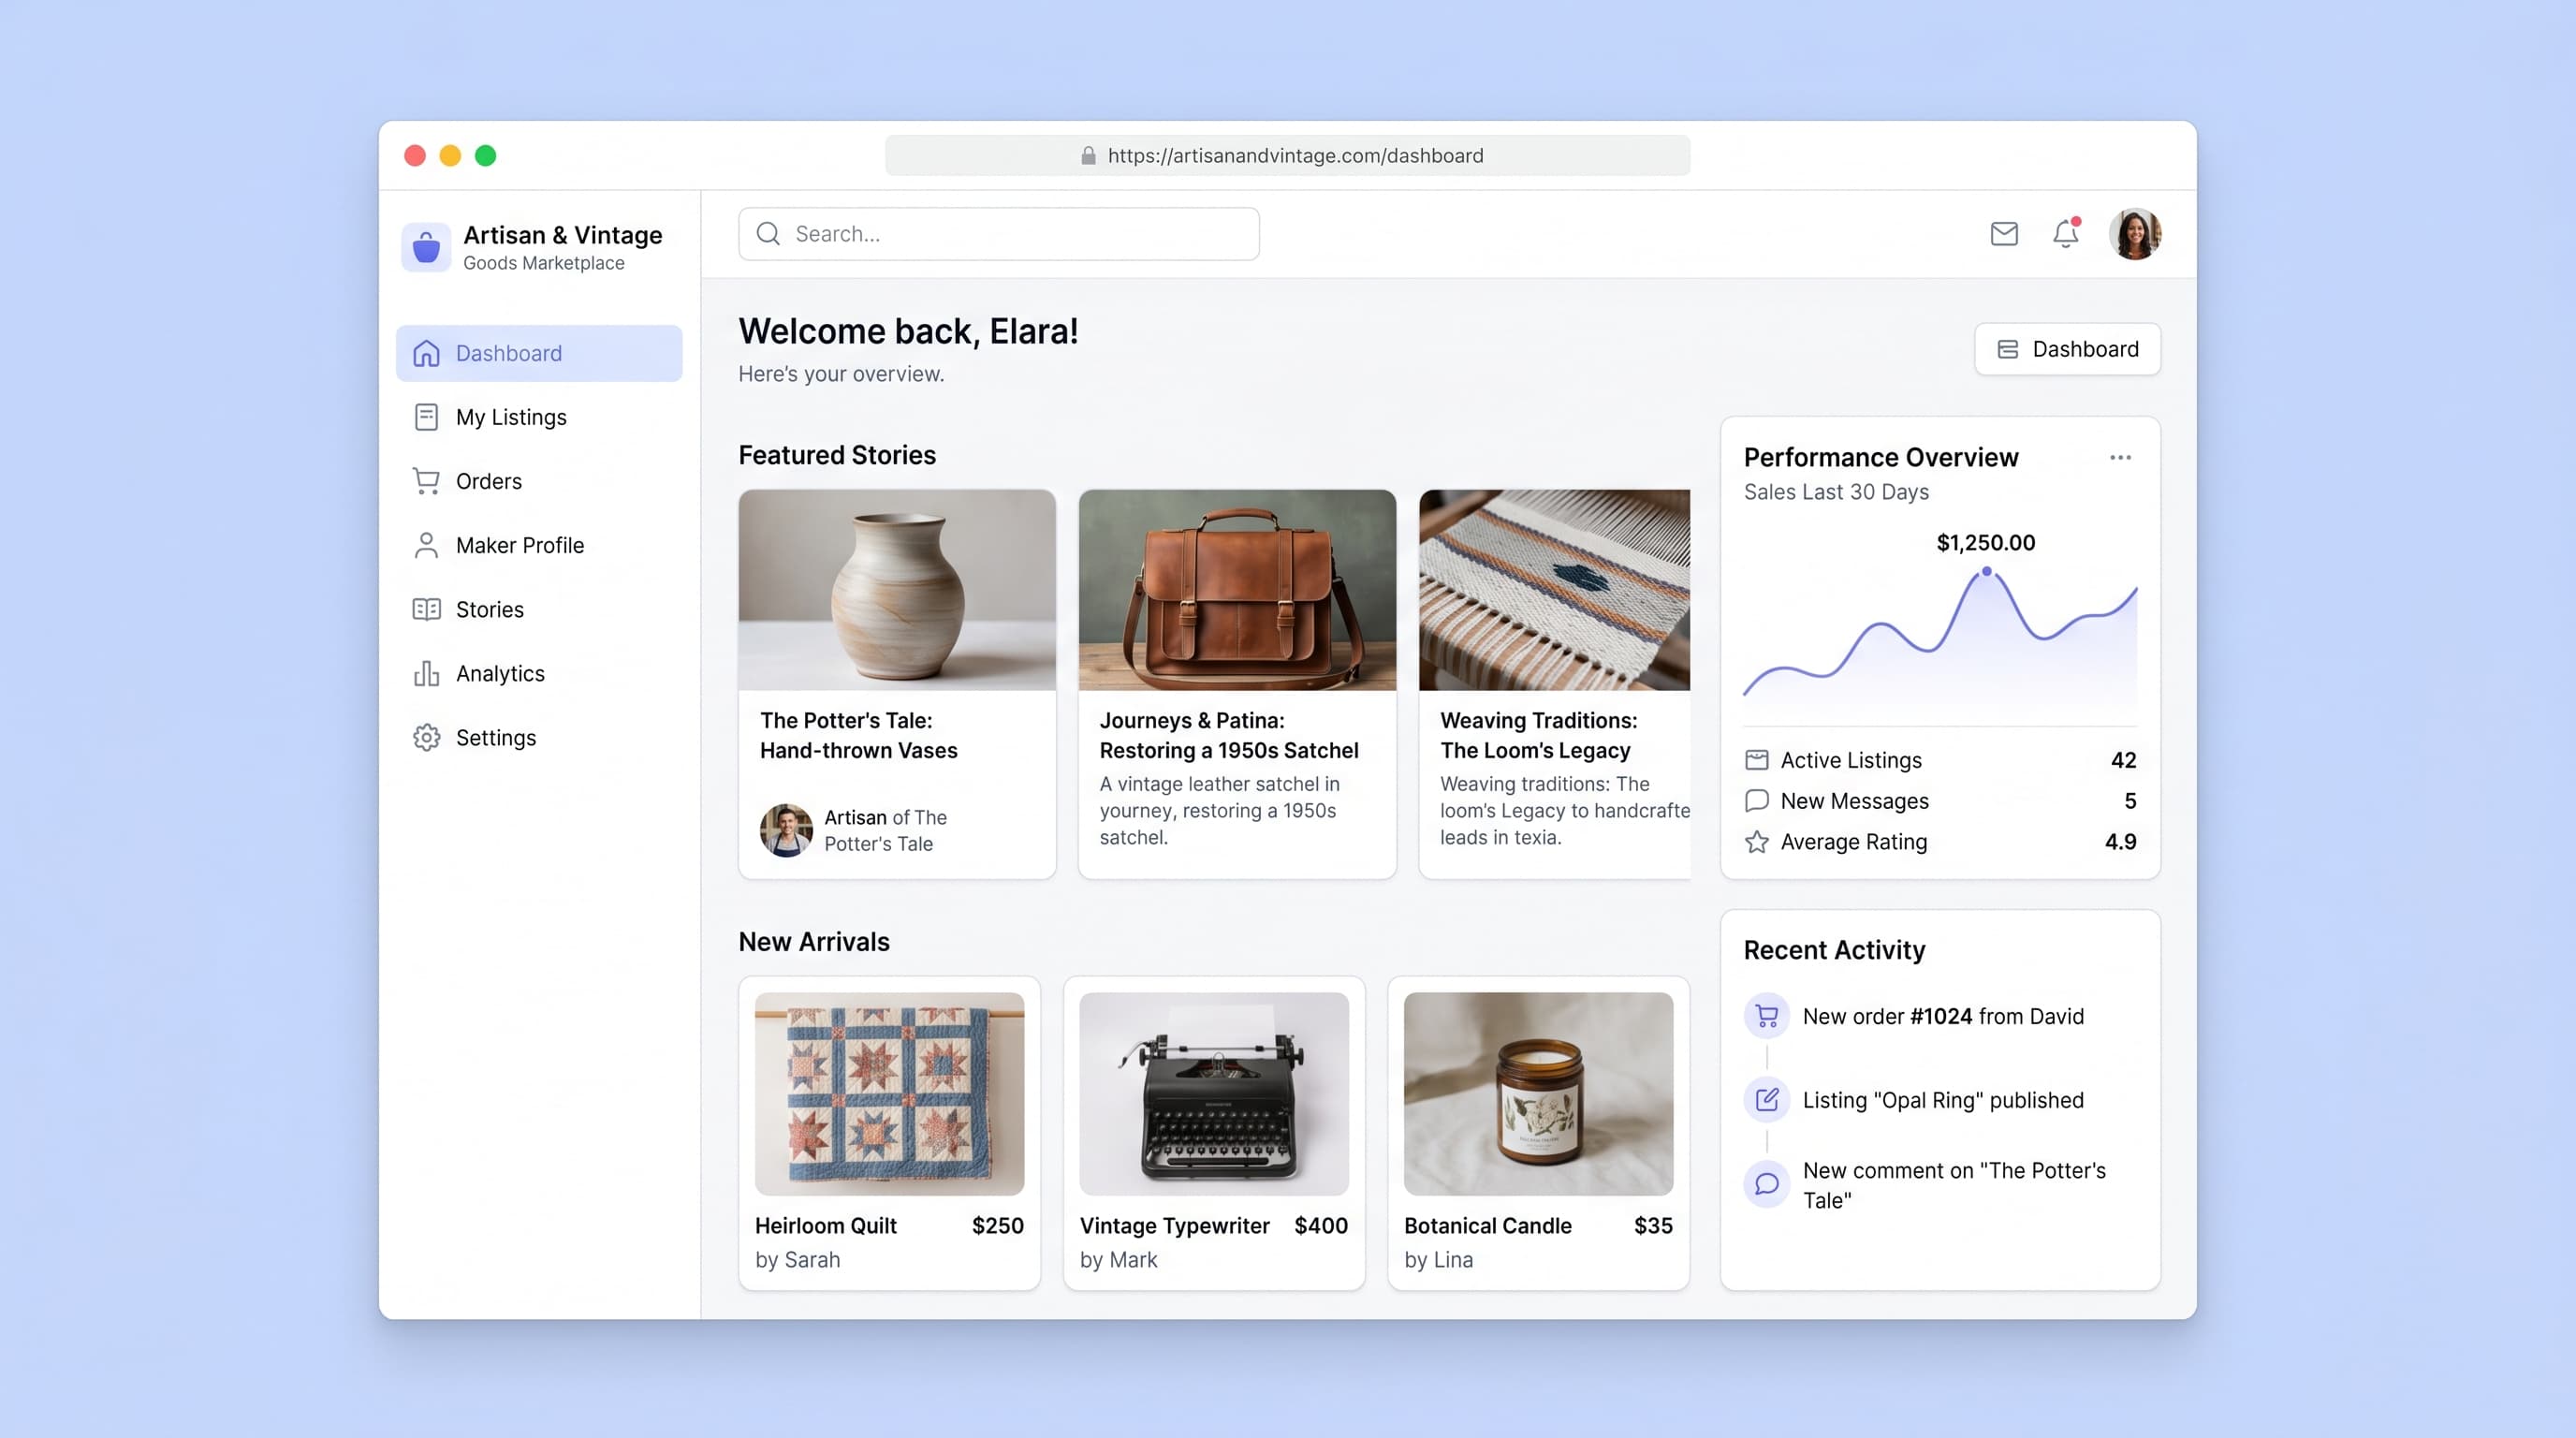Viewport: 2576px width, 1438px height.
Task: Open the mail envelope icon in header
Action: click(2004, 234)
